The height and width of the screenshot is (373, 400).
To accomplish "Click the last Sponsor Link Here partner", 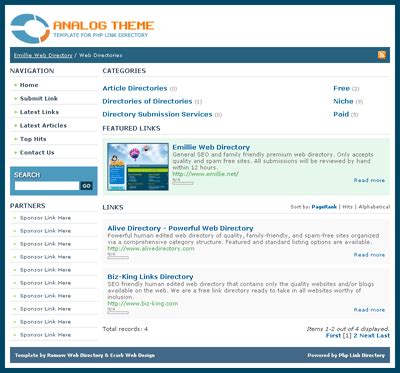I will pos(45,335).
